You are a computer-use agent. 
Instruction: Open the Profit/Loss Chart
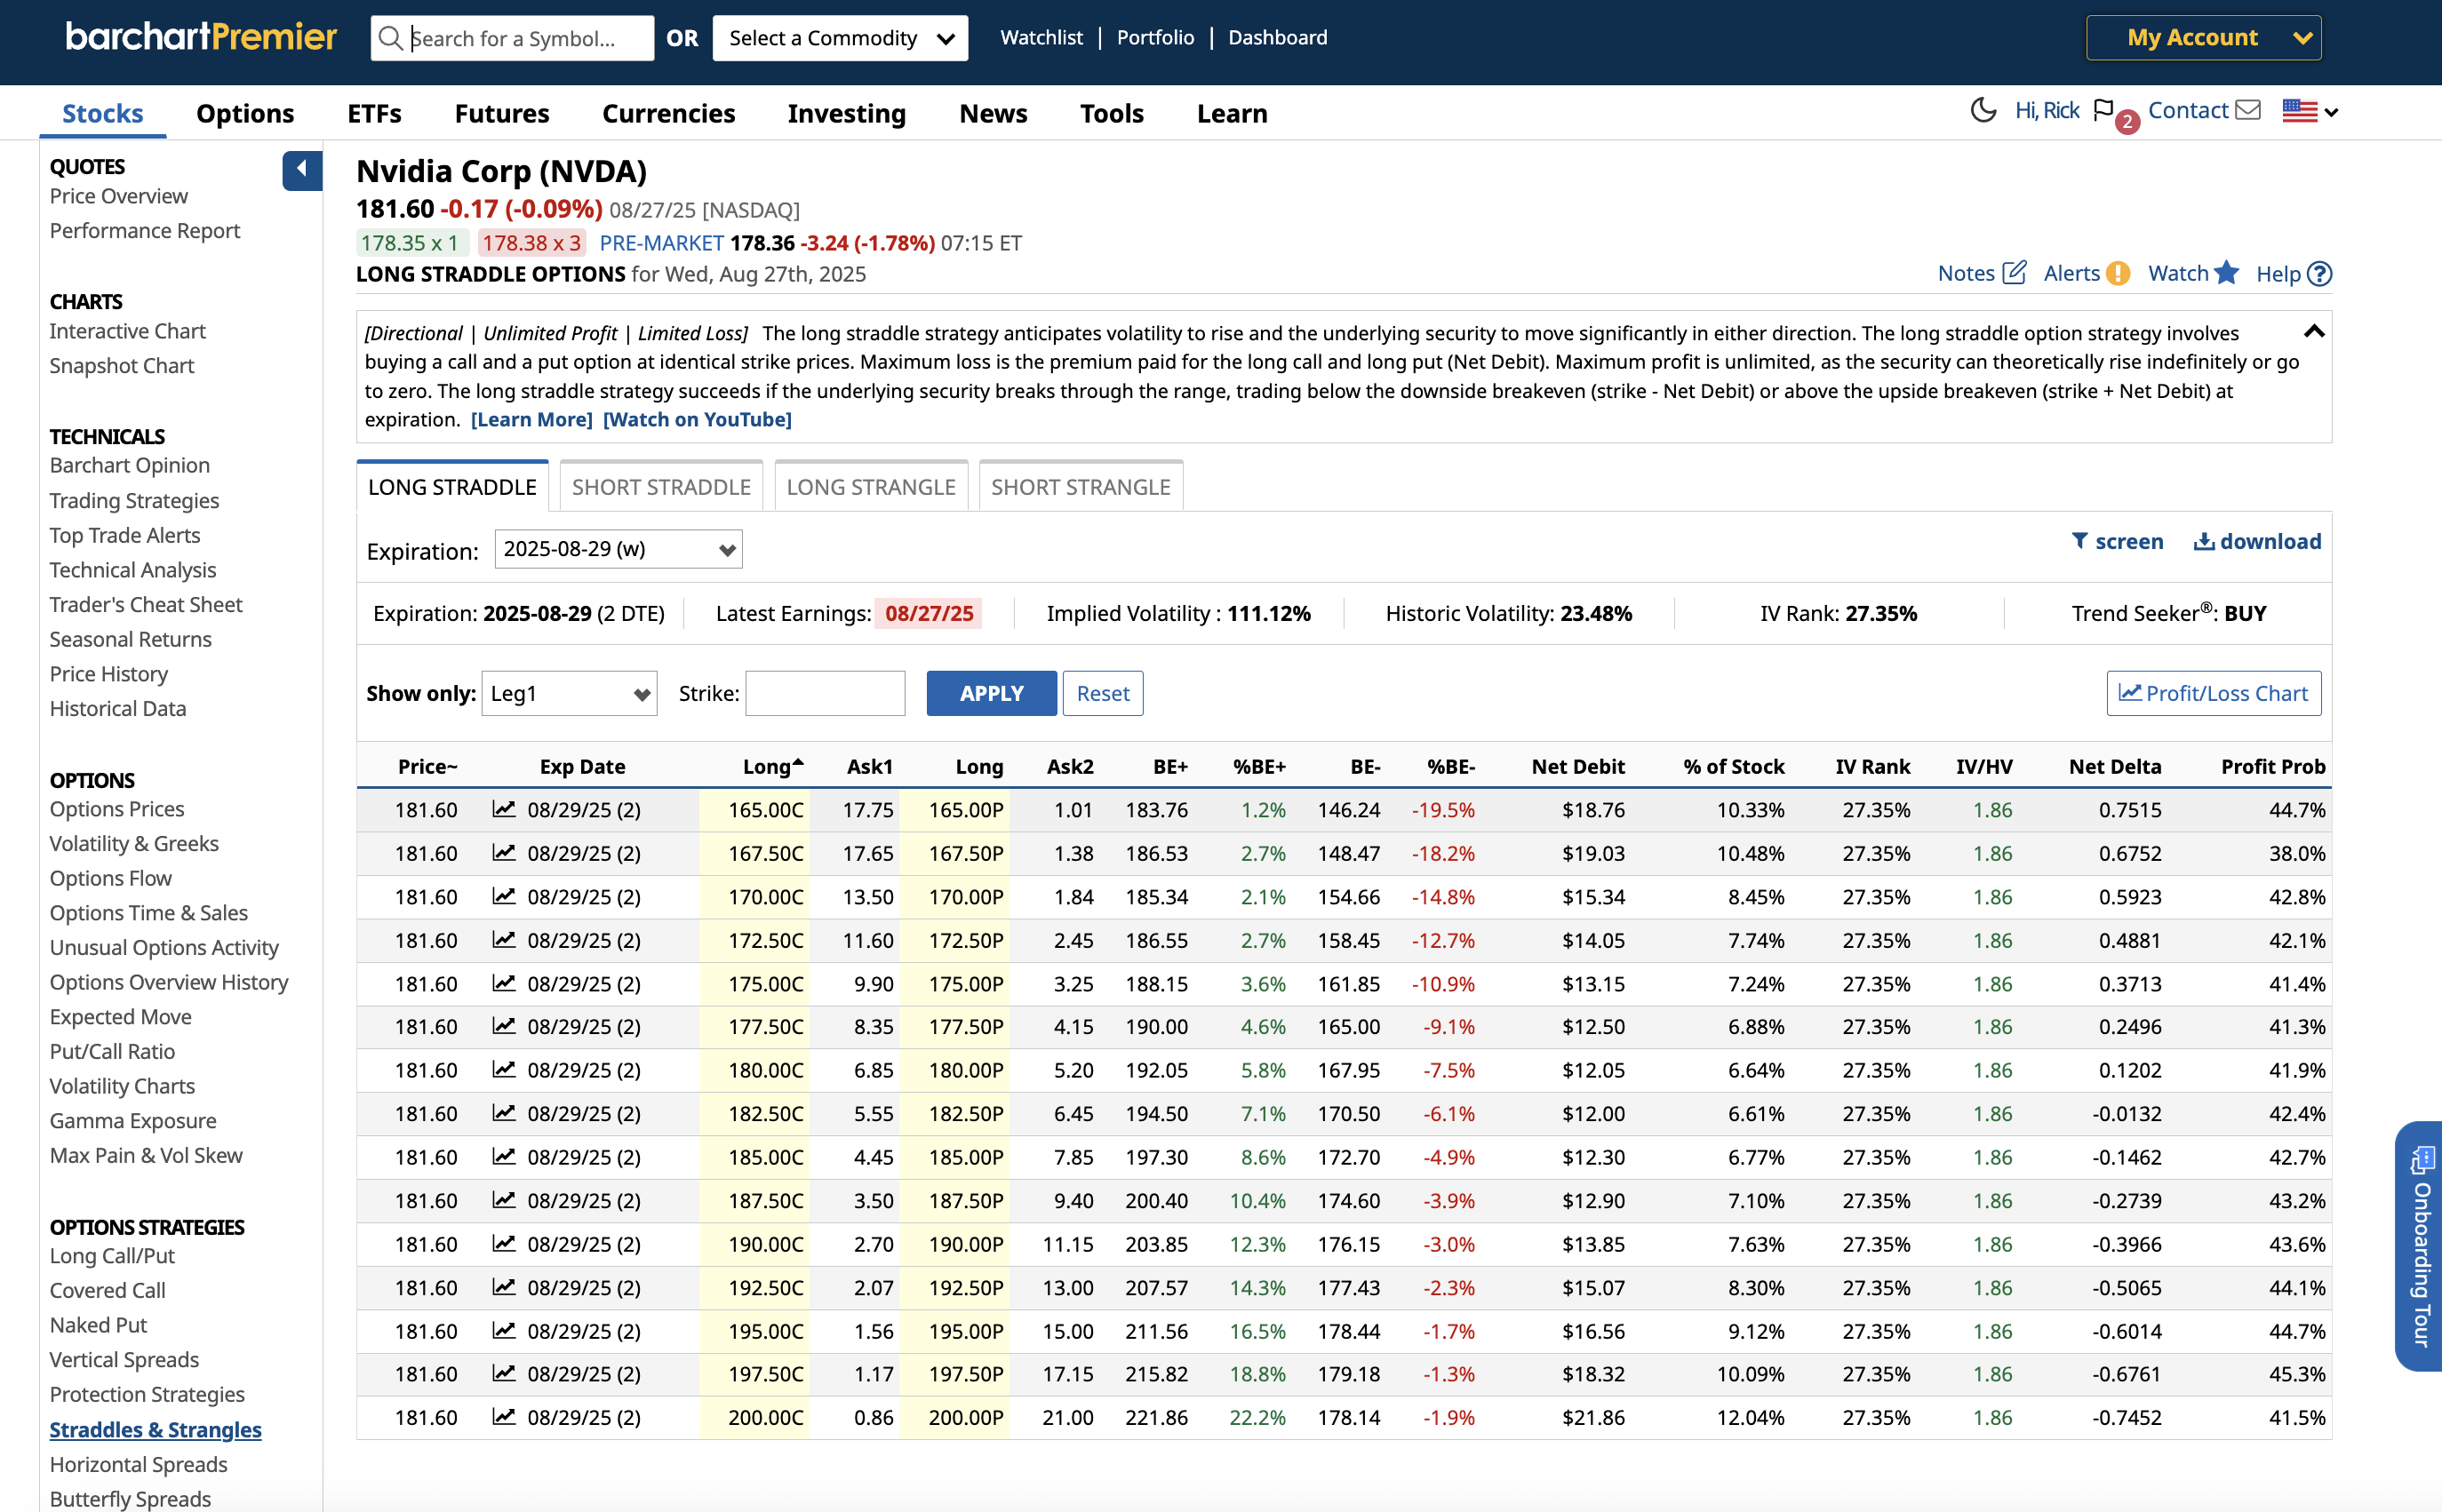pyautogui.click(x=2214, y=693)
